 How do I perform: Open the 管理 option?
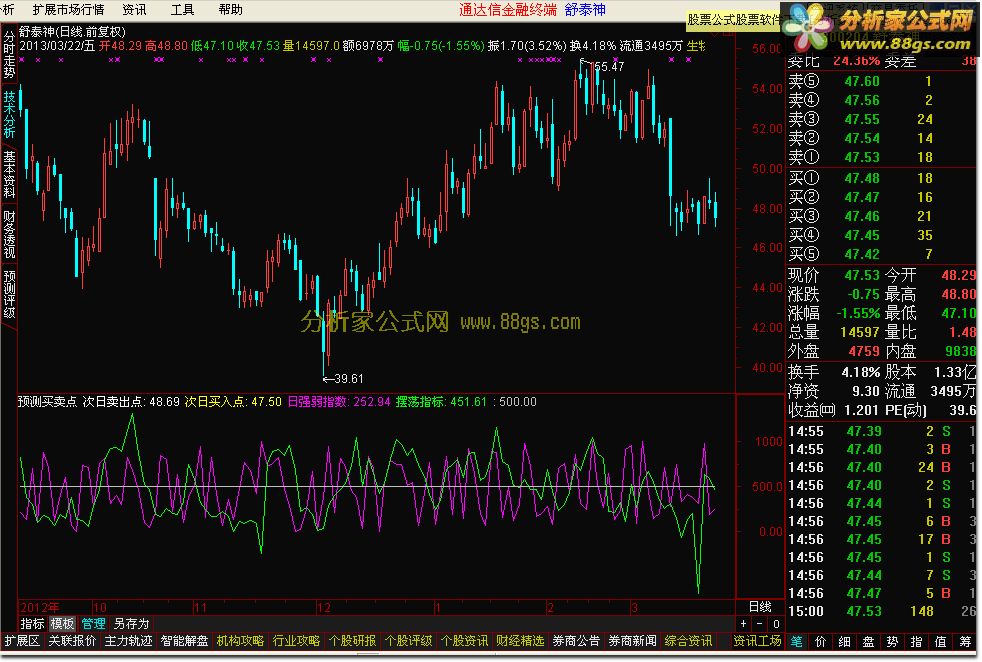(x=93, y=624)
